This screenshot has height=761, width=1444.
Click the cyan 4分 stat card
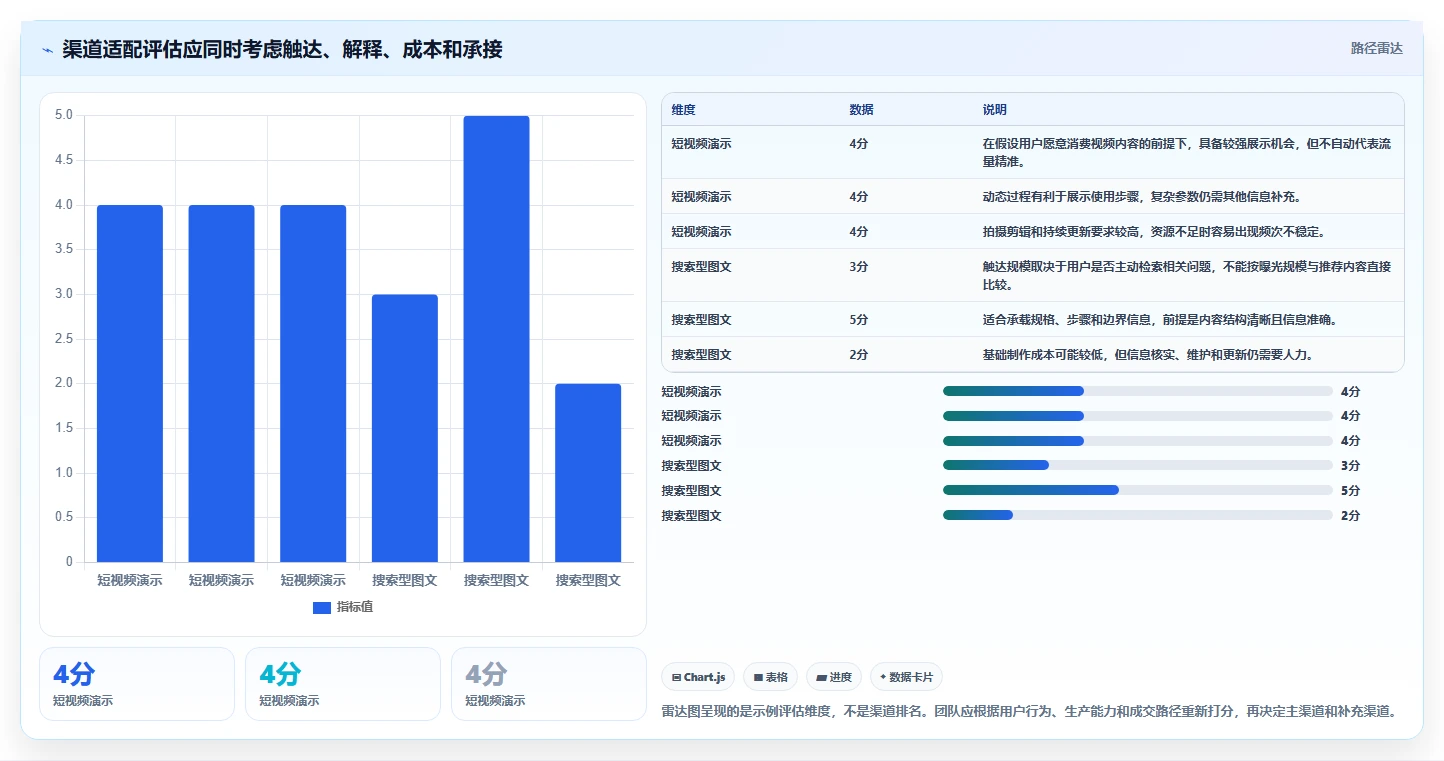point(343,684)
